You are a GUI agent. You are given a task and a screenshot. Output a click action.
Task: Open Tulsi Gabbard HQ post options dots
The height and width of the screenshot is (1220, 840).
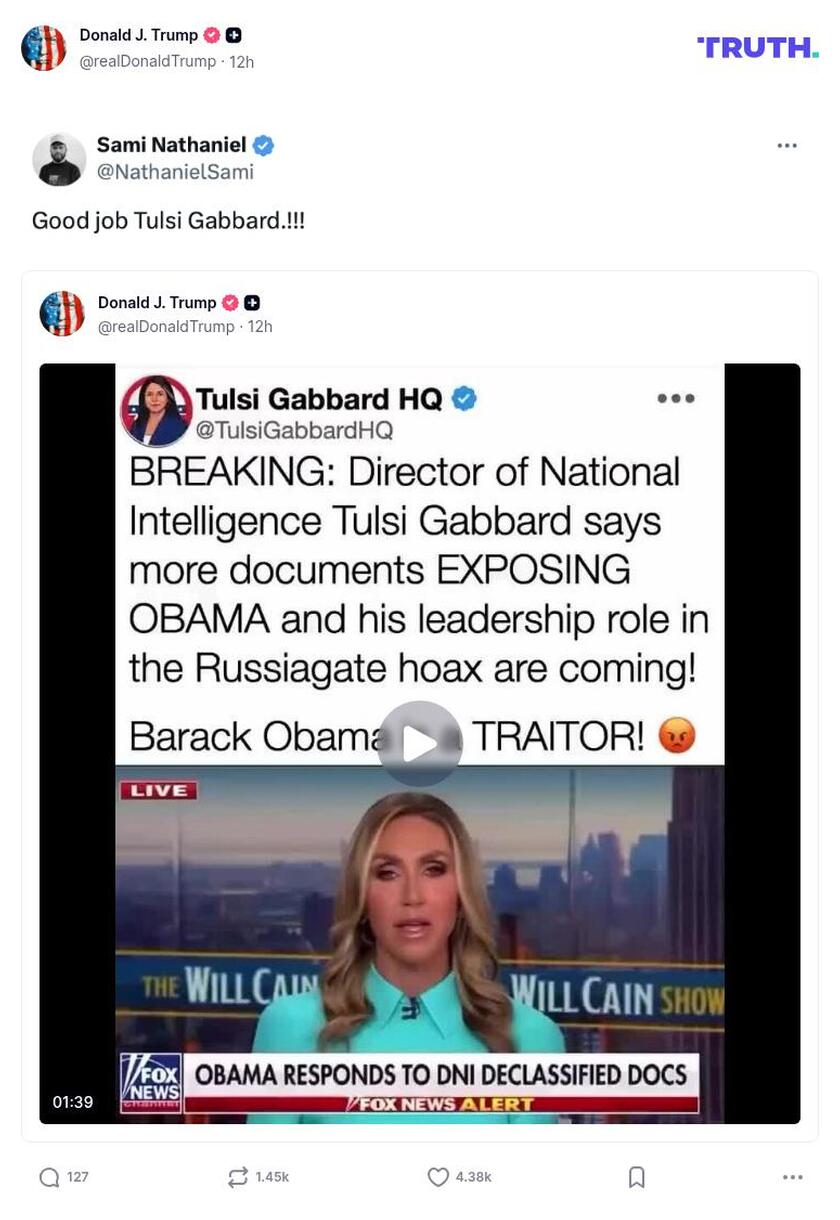click(676, 398)
